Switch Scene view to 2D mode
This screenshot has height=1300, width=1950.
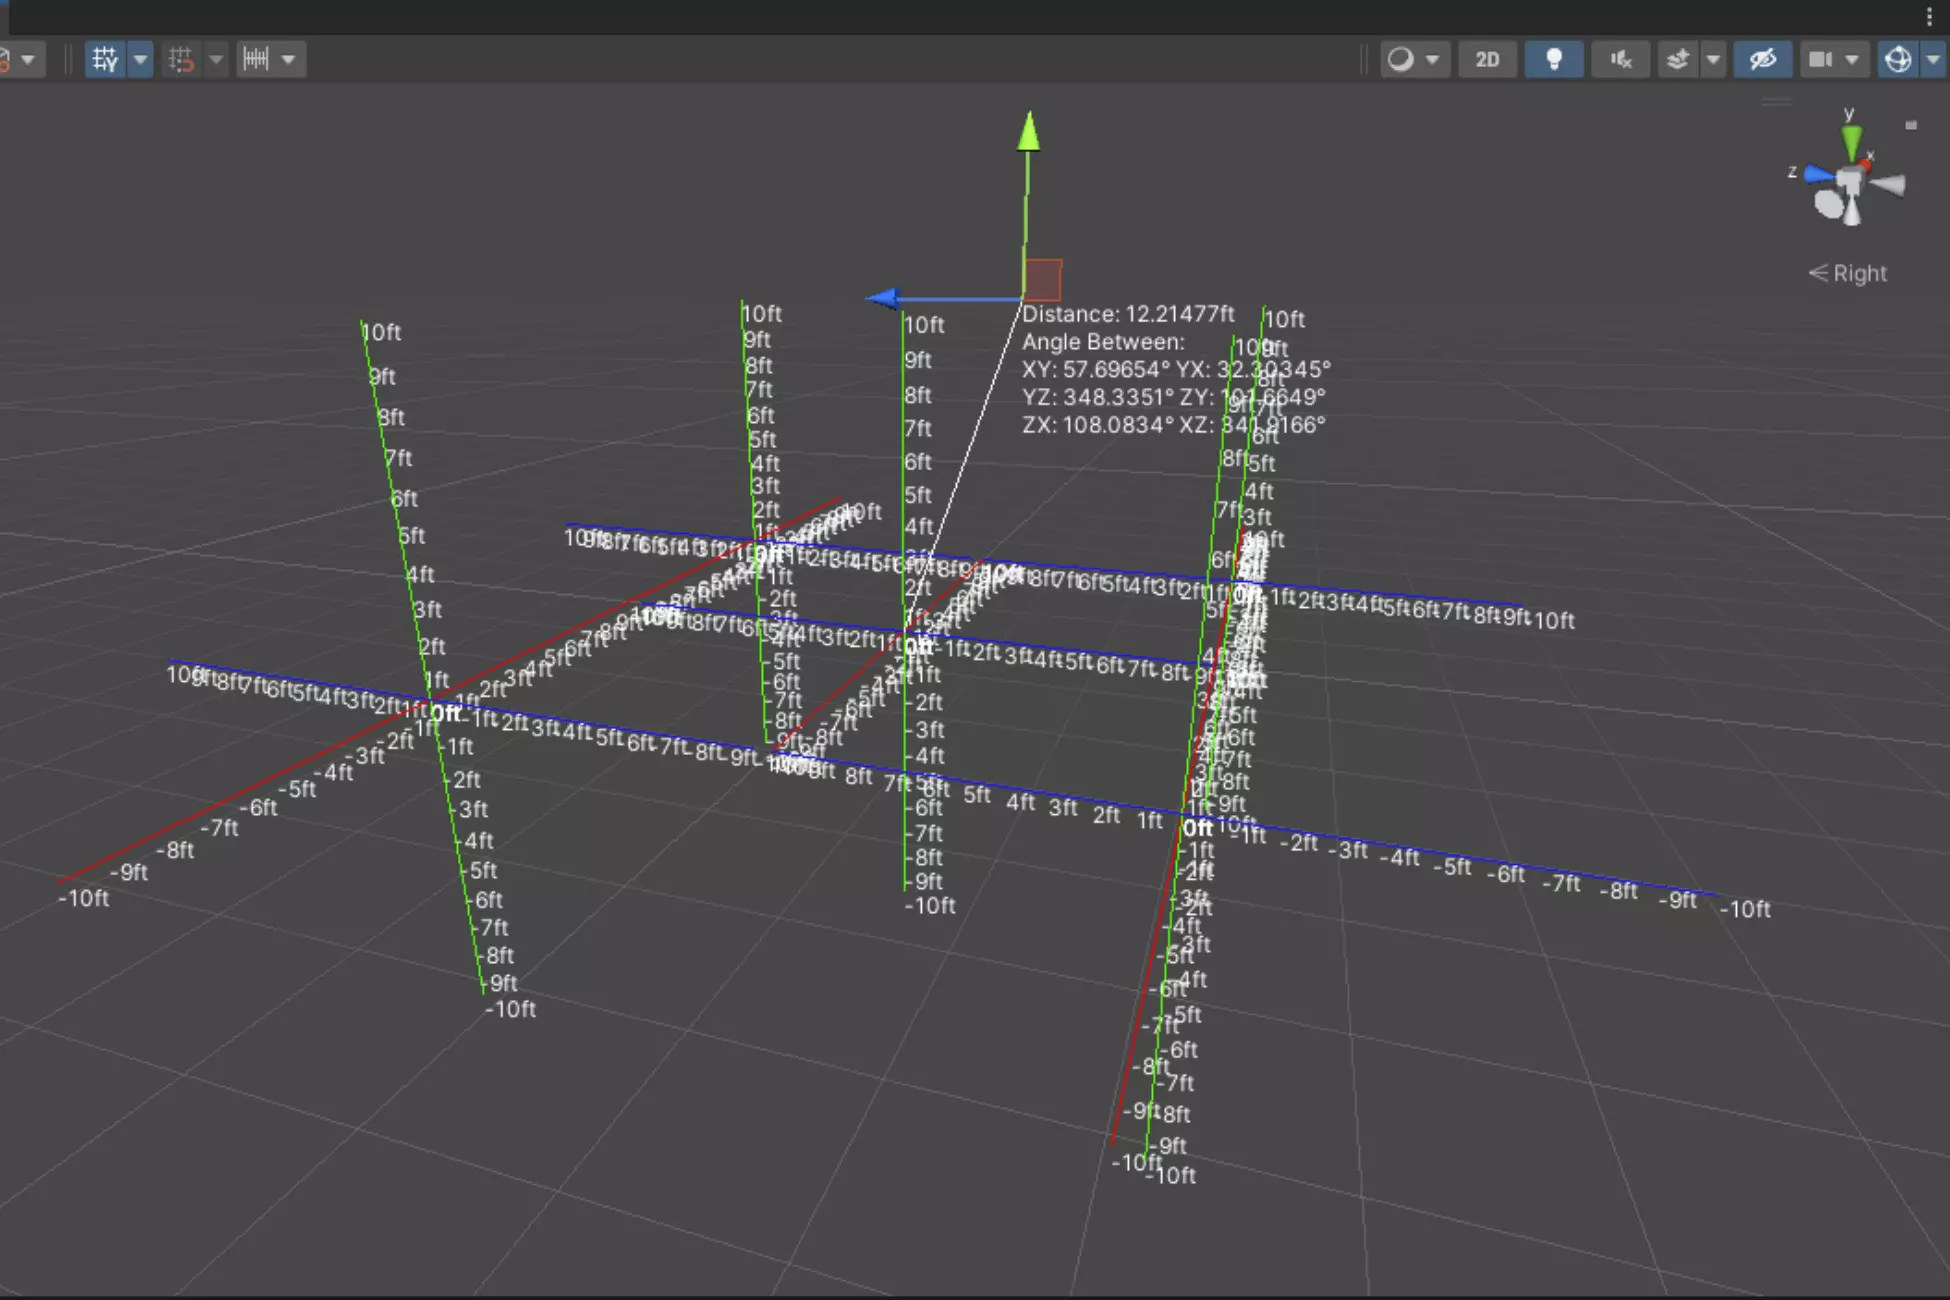(1487, 59)
